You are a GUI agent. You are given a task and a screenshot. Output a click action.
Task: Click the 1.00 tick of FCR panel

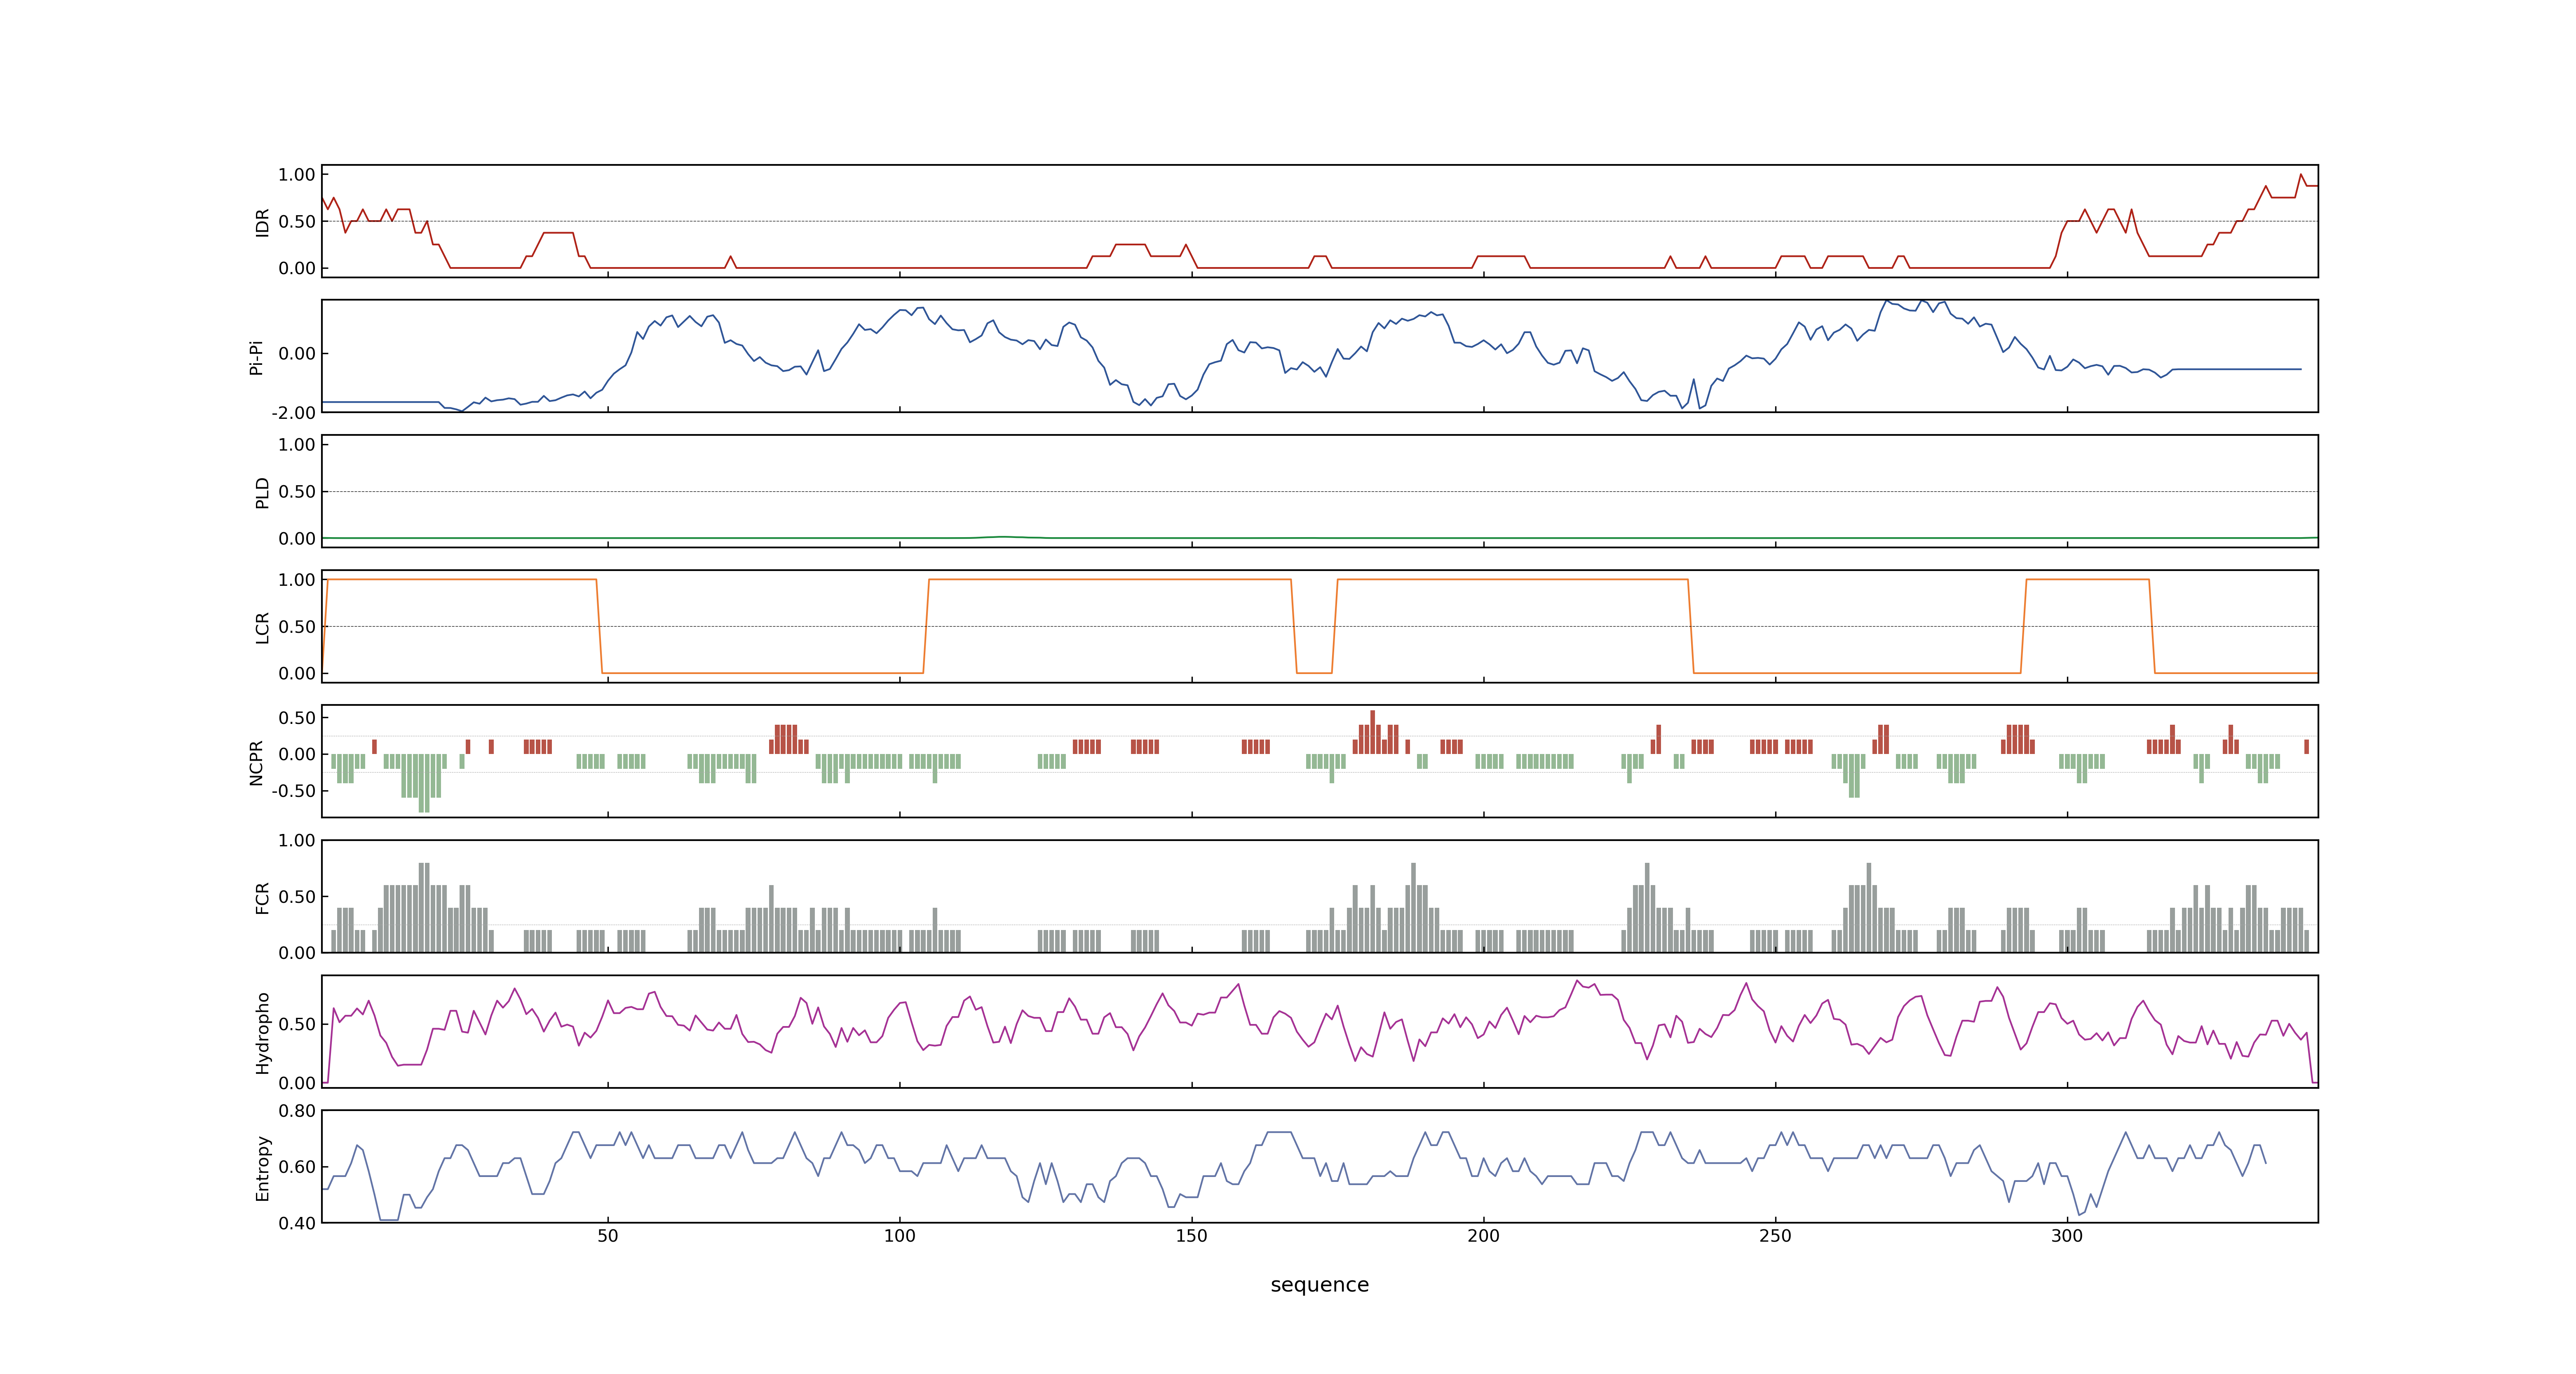click(x=297, y=841)
